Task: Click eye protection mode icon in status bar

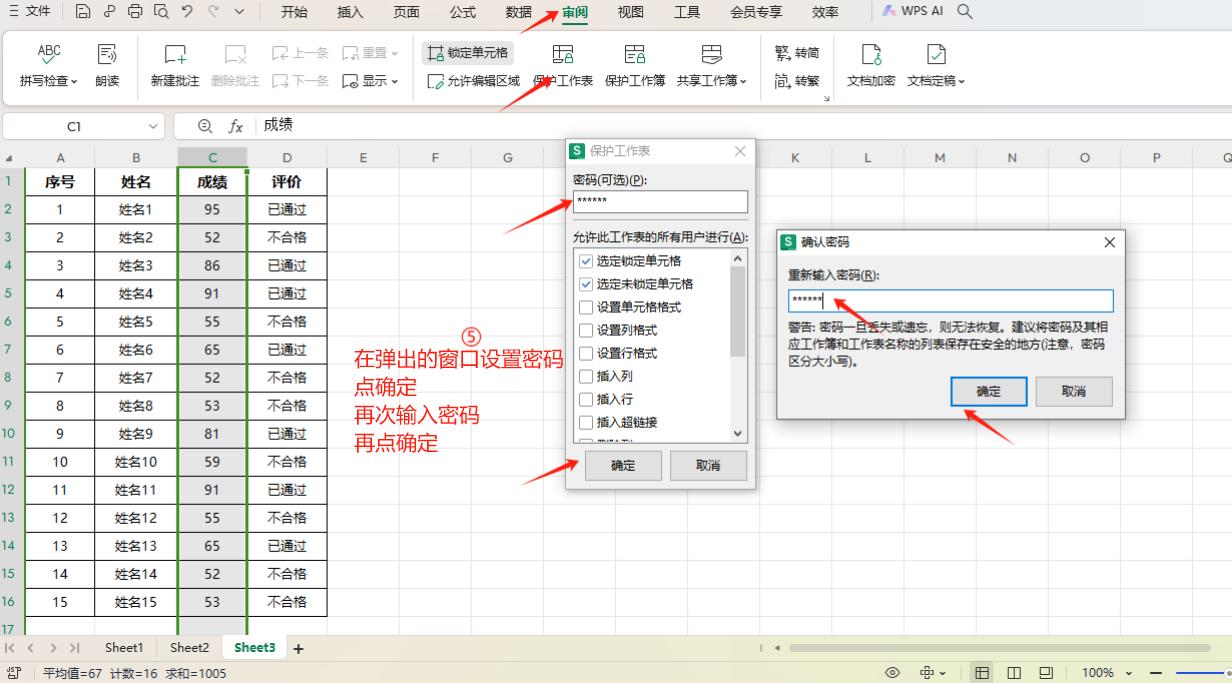Action: click(893, 673)
